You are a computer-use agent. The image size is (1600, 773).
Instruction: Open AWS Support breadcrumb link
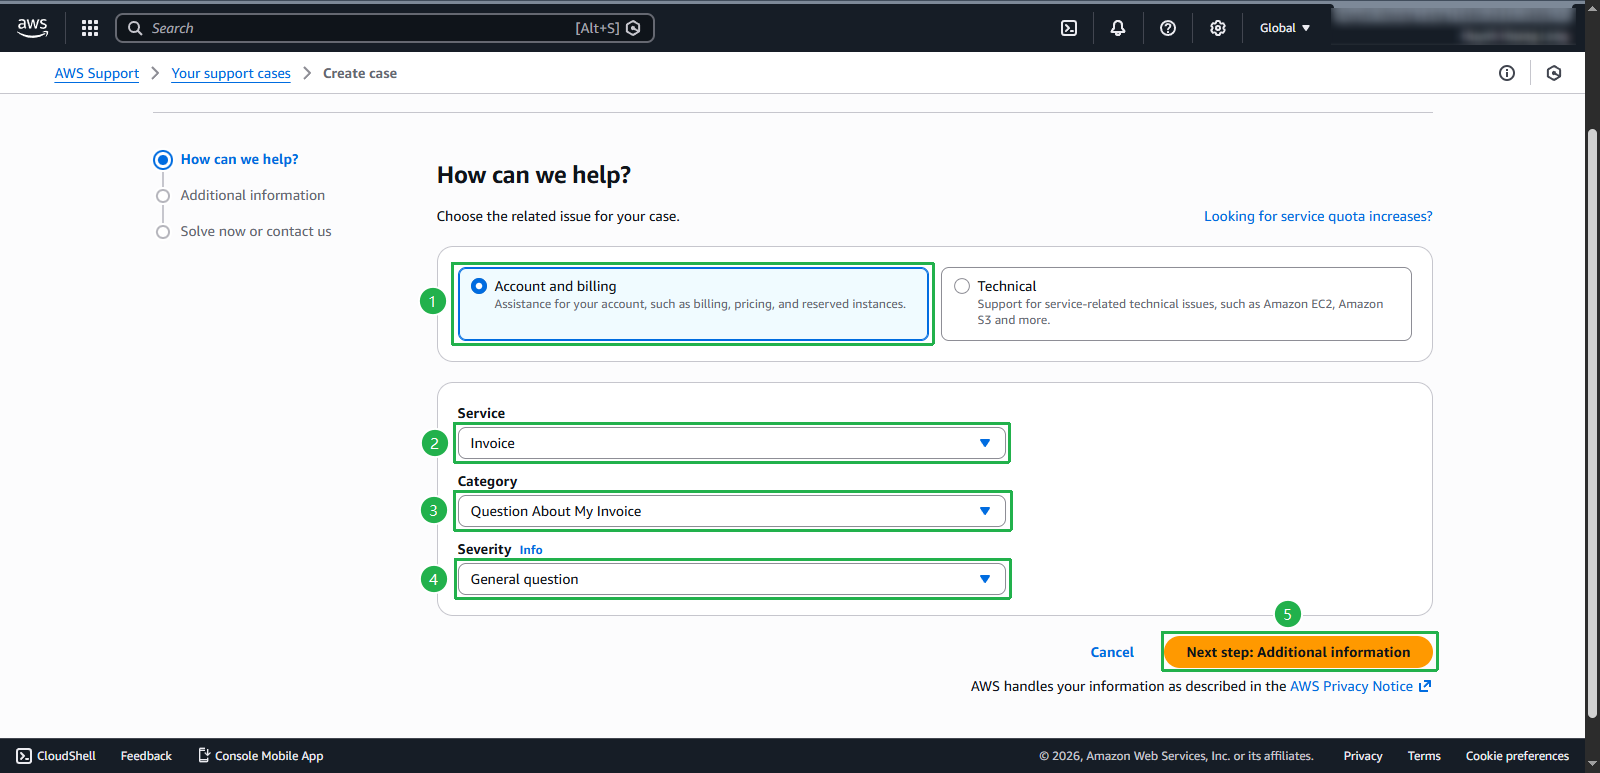pos(97,73)
